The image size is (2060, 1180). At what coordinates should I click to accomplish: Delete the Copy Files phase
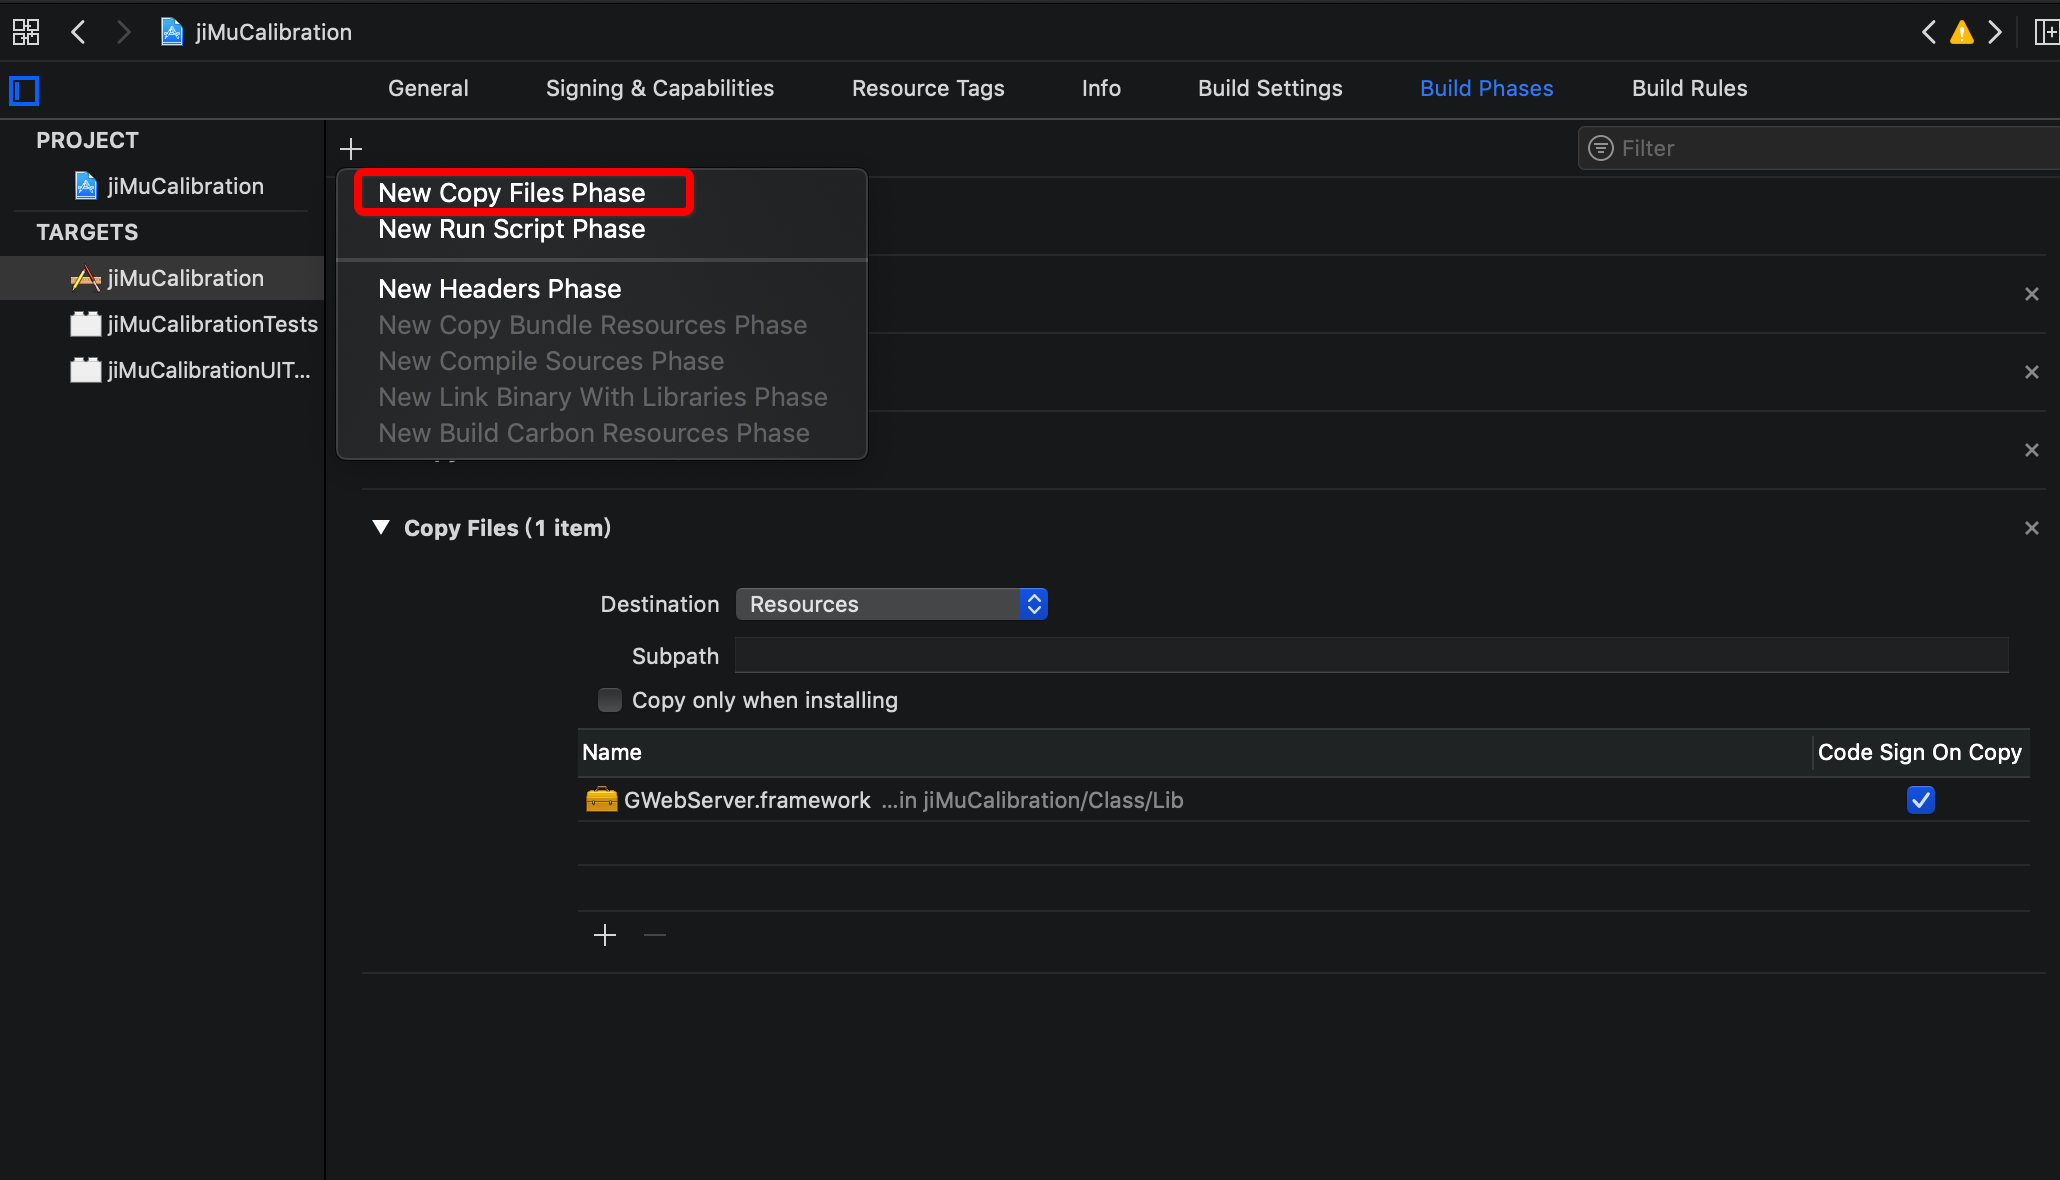pos(2031,528)
